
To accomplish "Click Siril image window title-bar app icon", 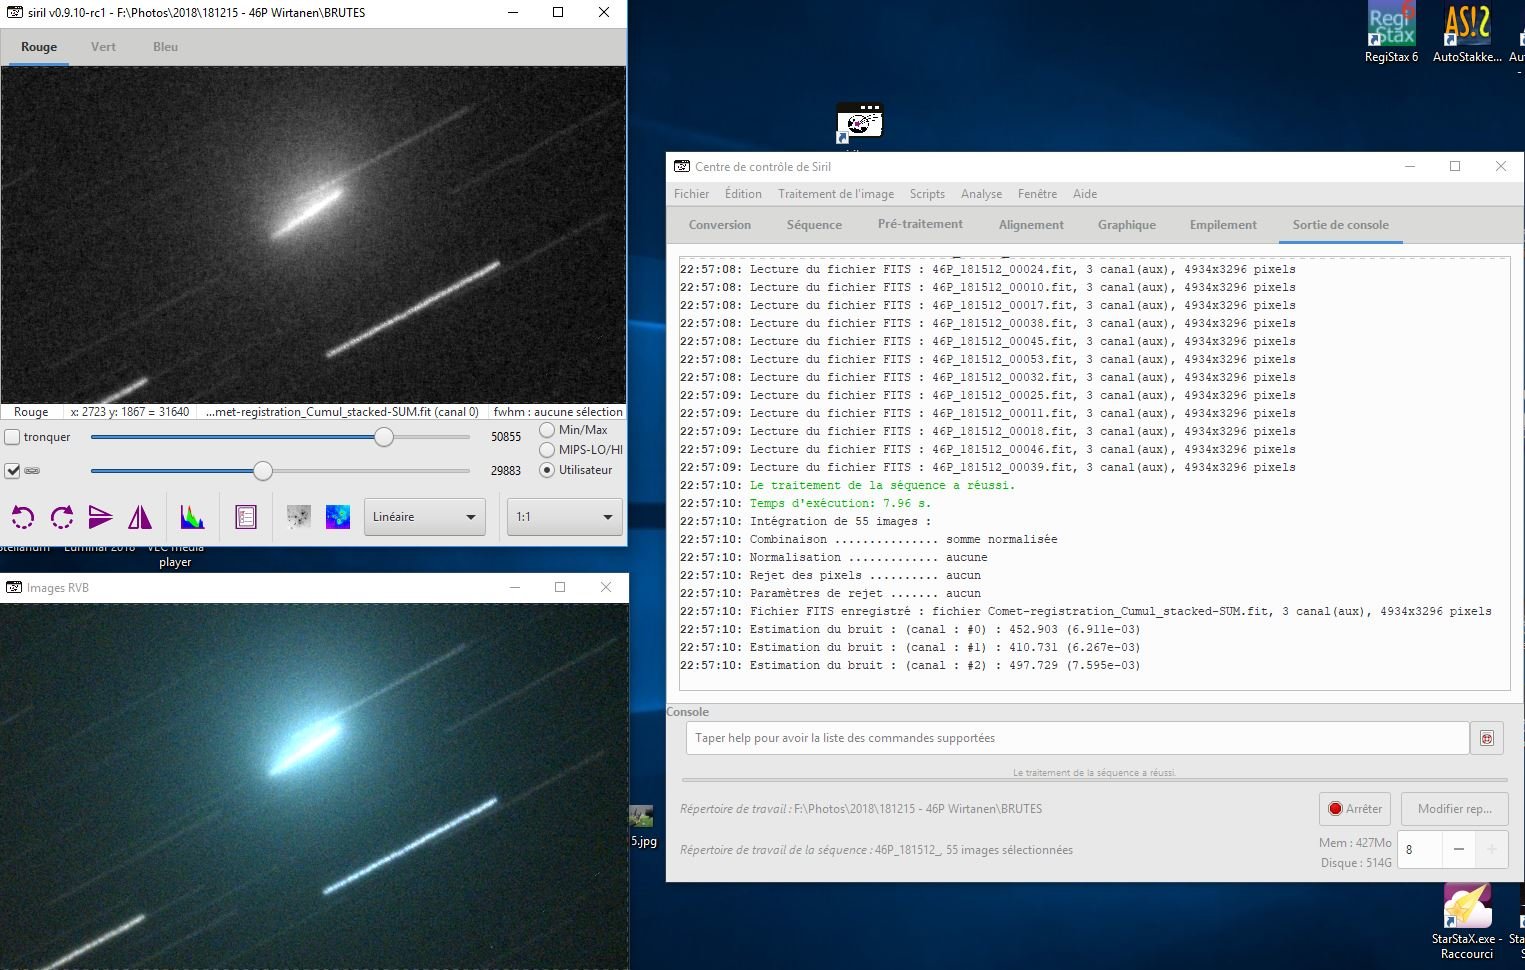I will (14, 12).
